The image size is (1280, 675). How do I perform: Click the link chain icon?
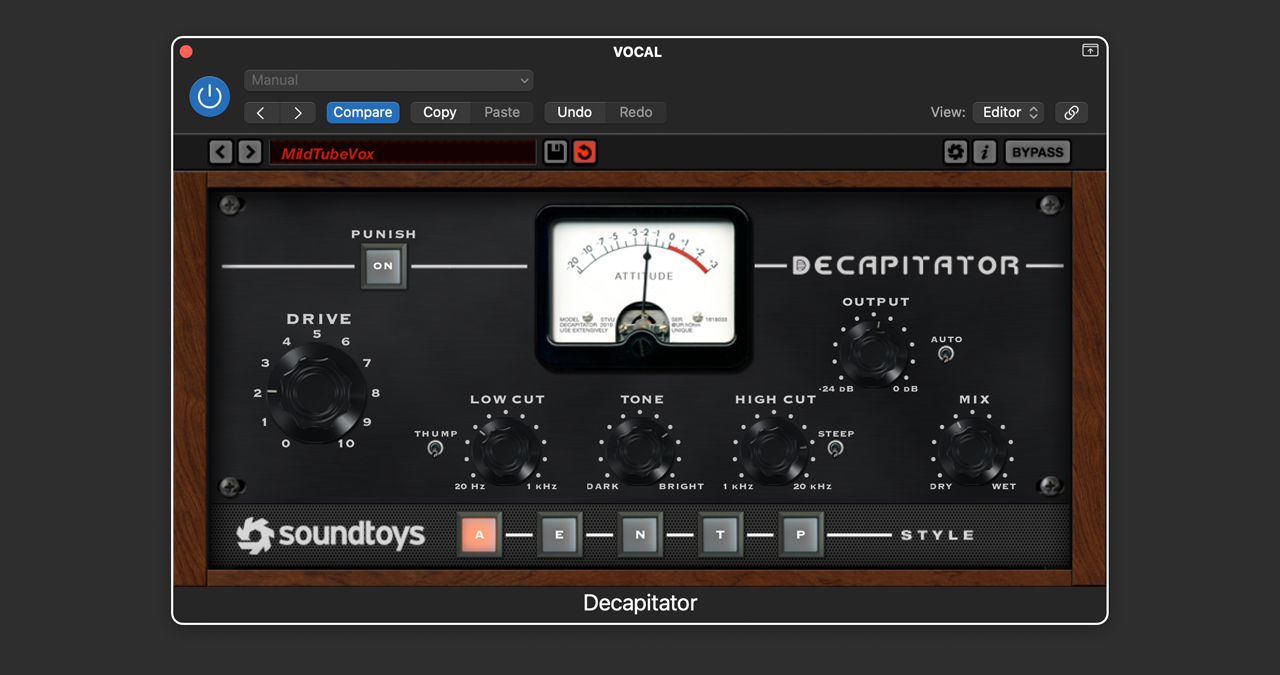1071,113
